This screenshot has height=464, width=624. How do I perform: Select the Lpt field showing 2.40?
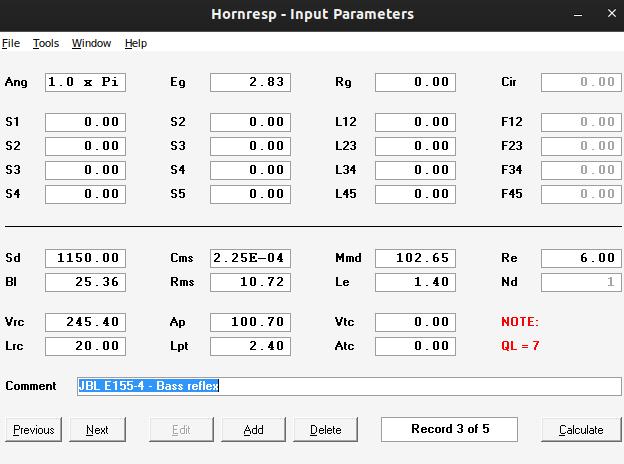(x=251, y=346)
